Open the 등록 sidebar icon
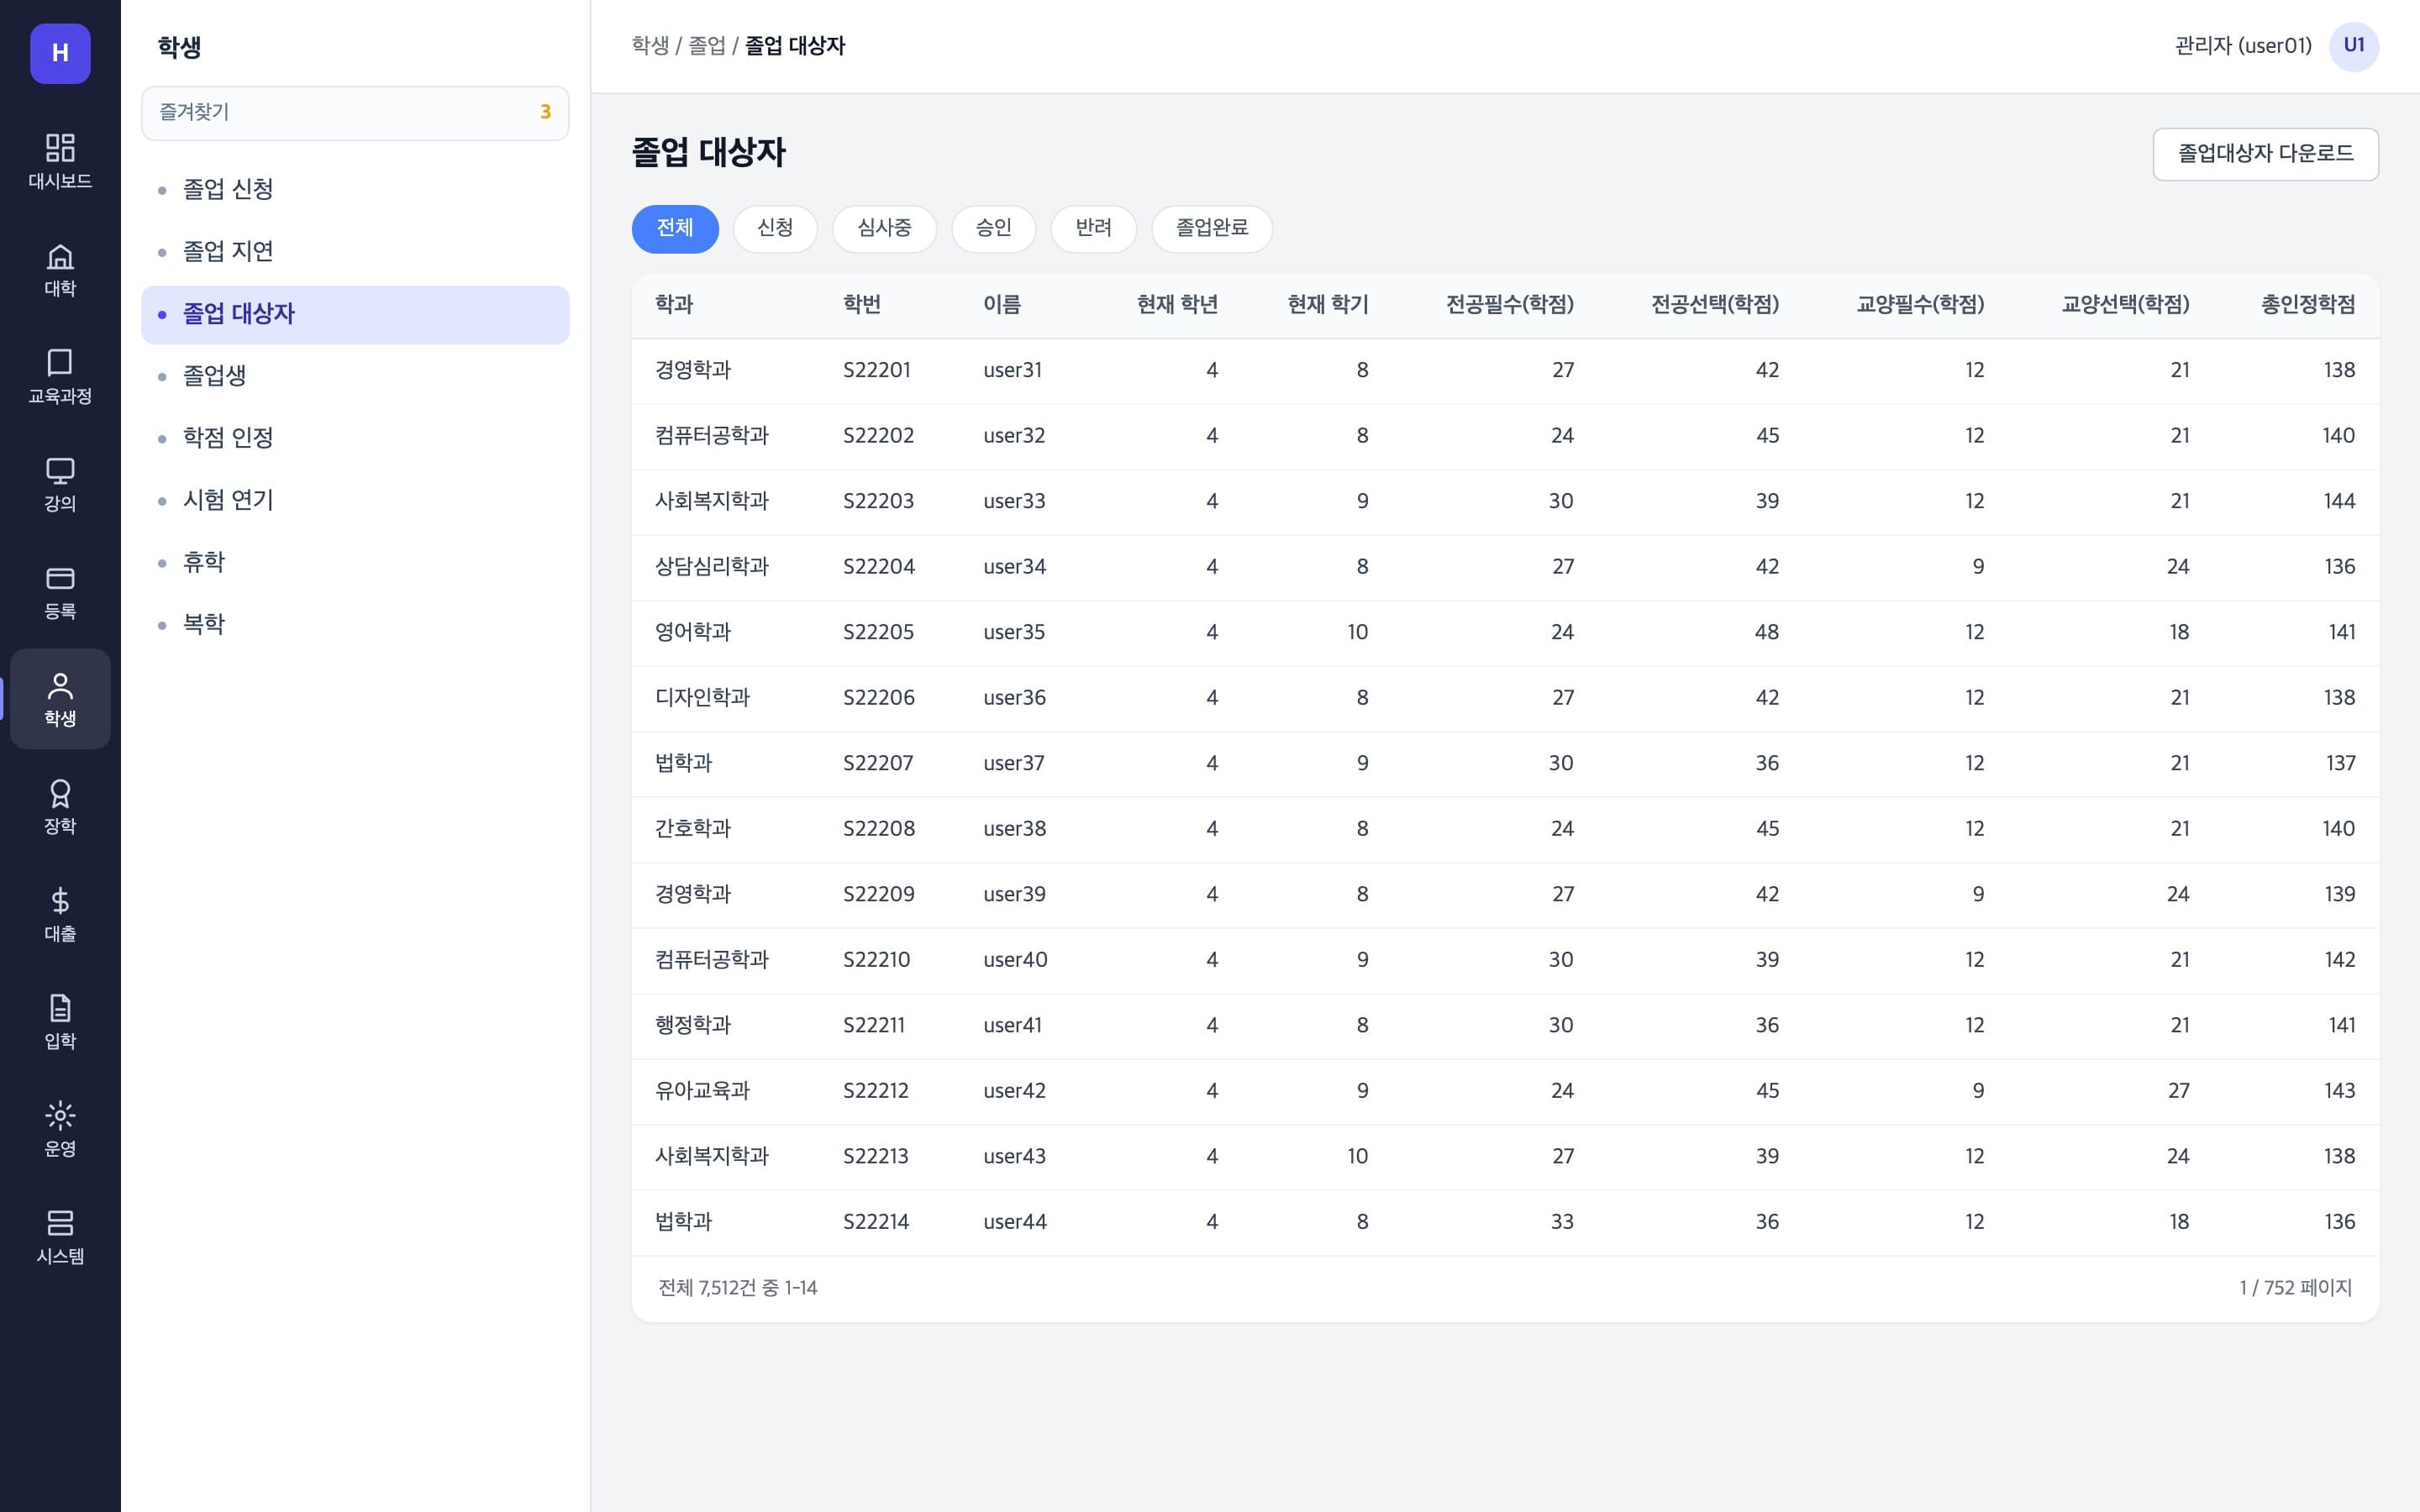This screenshot has width=2420, height=1512. [x=60, y=591]
